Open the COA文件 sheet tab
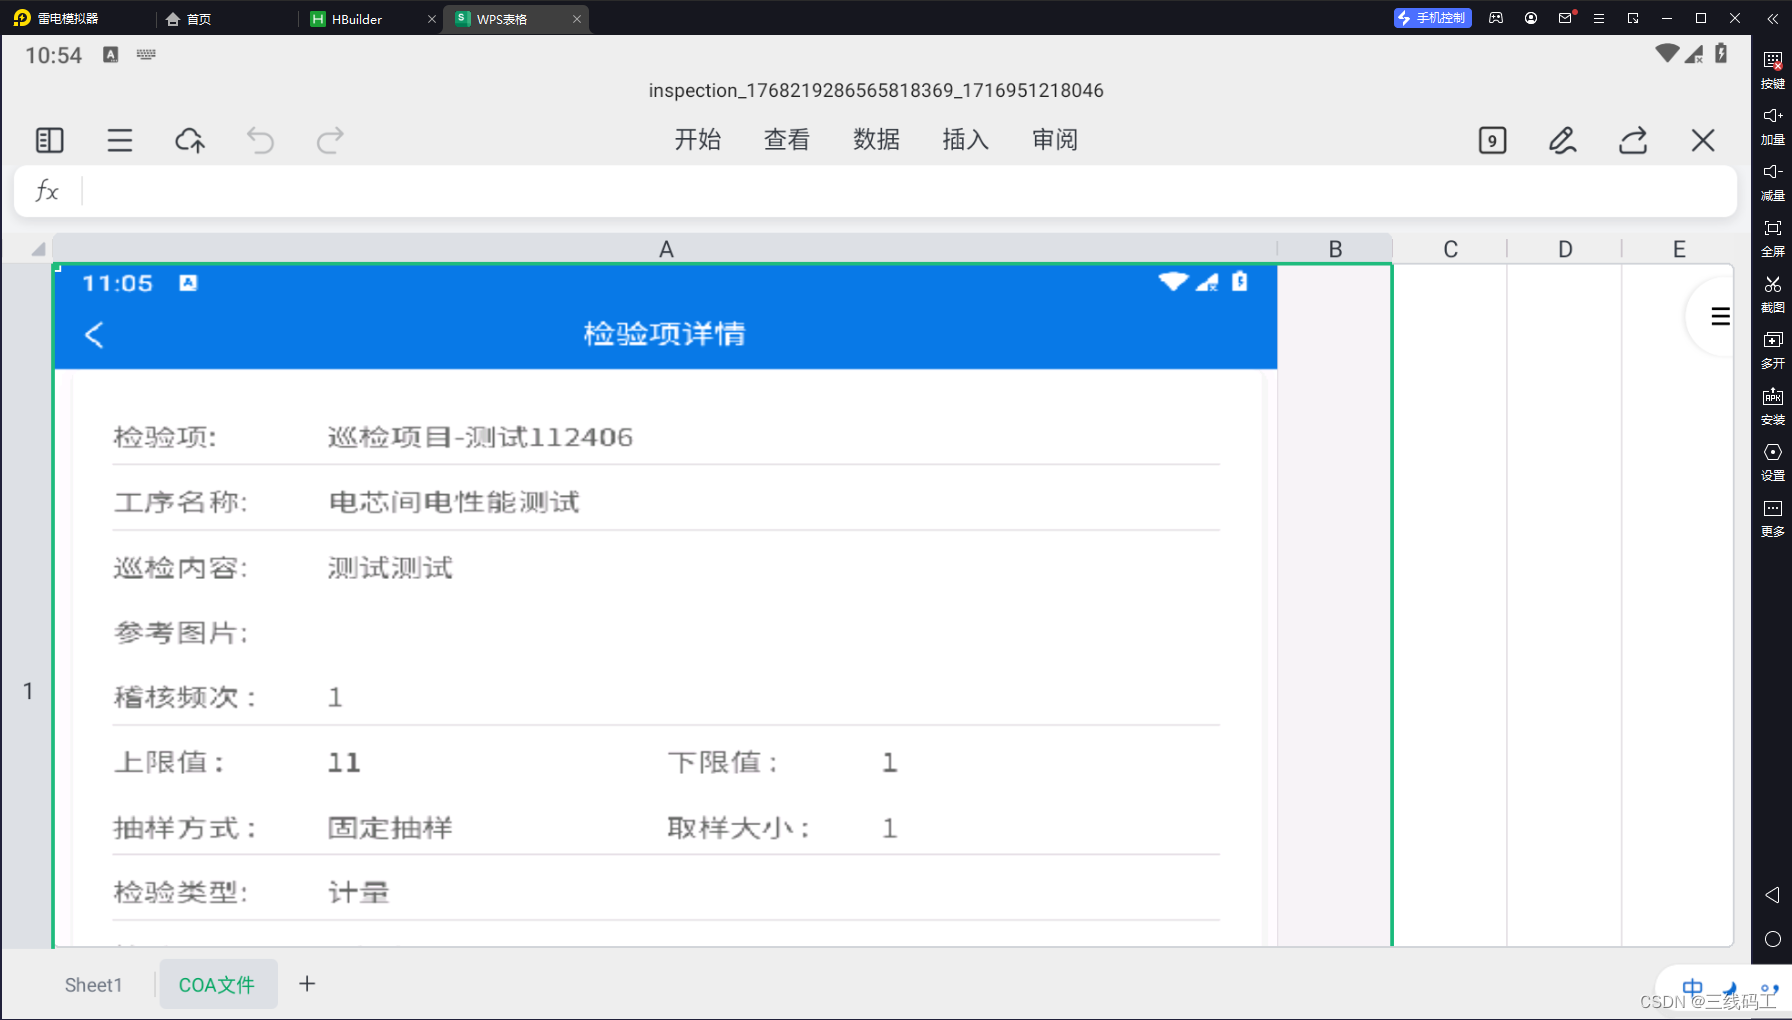This screenshot has width=1792, height=1020. (x=218, y=984)
